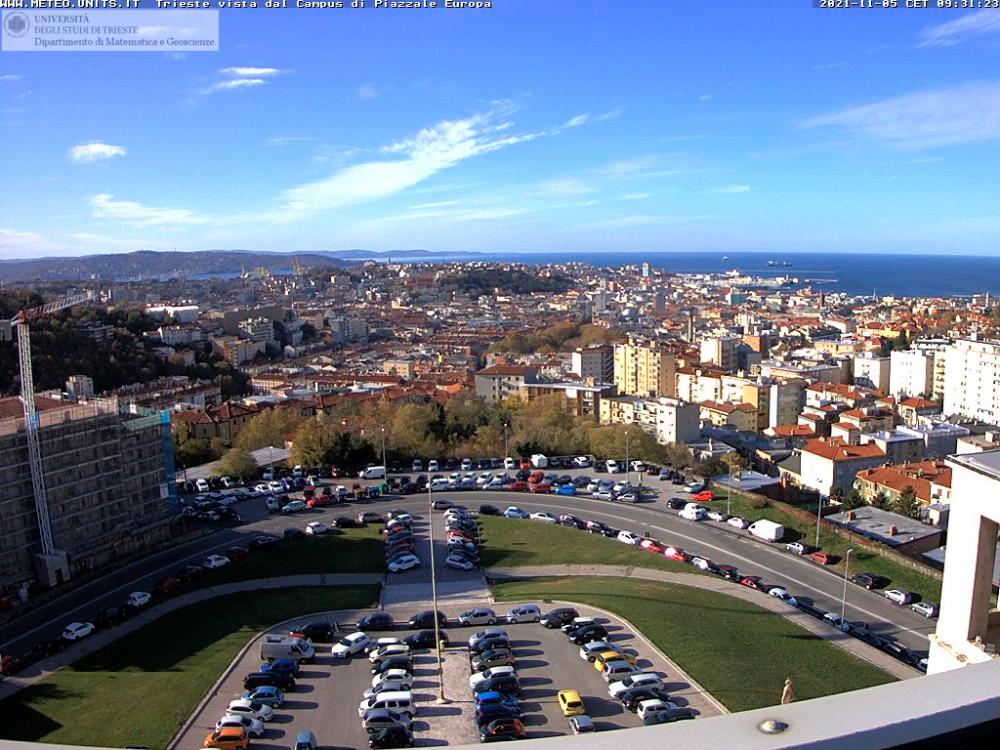Click the ship on the sea horizon
This screenshot has height=750, width=1000.
(779, 263)
